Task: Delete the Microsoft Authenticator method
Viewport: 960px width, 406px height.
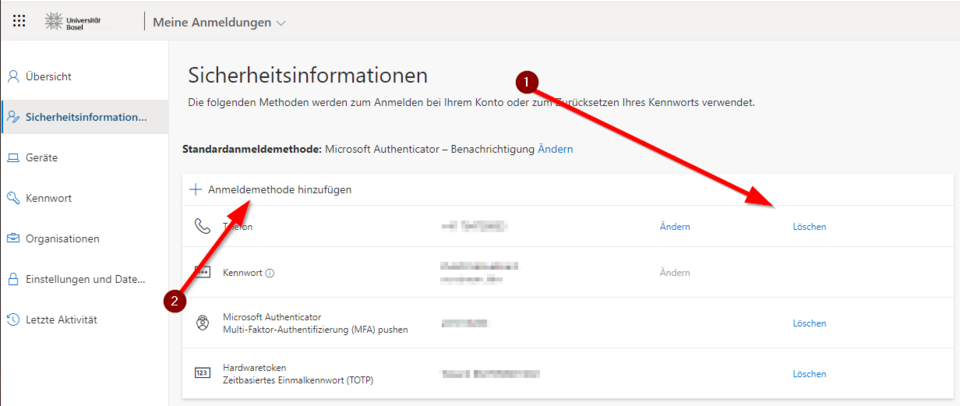Action: 809,323
